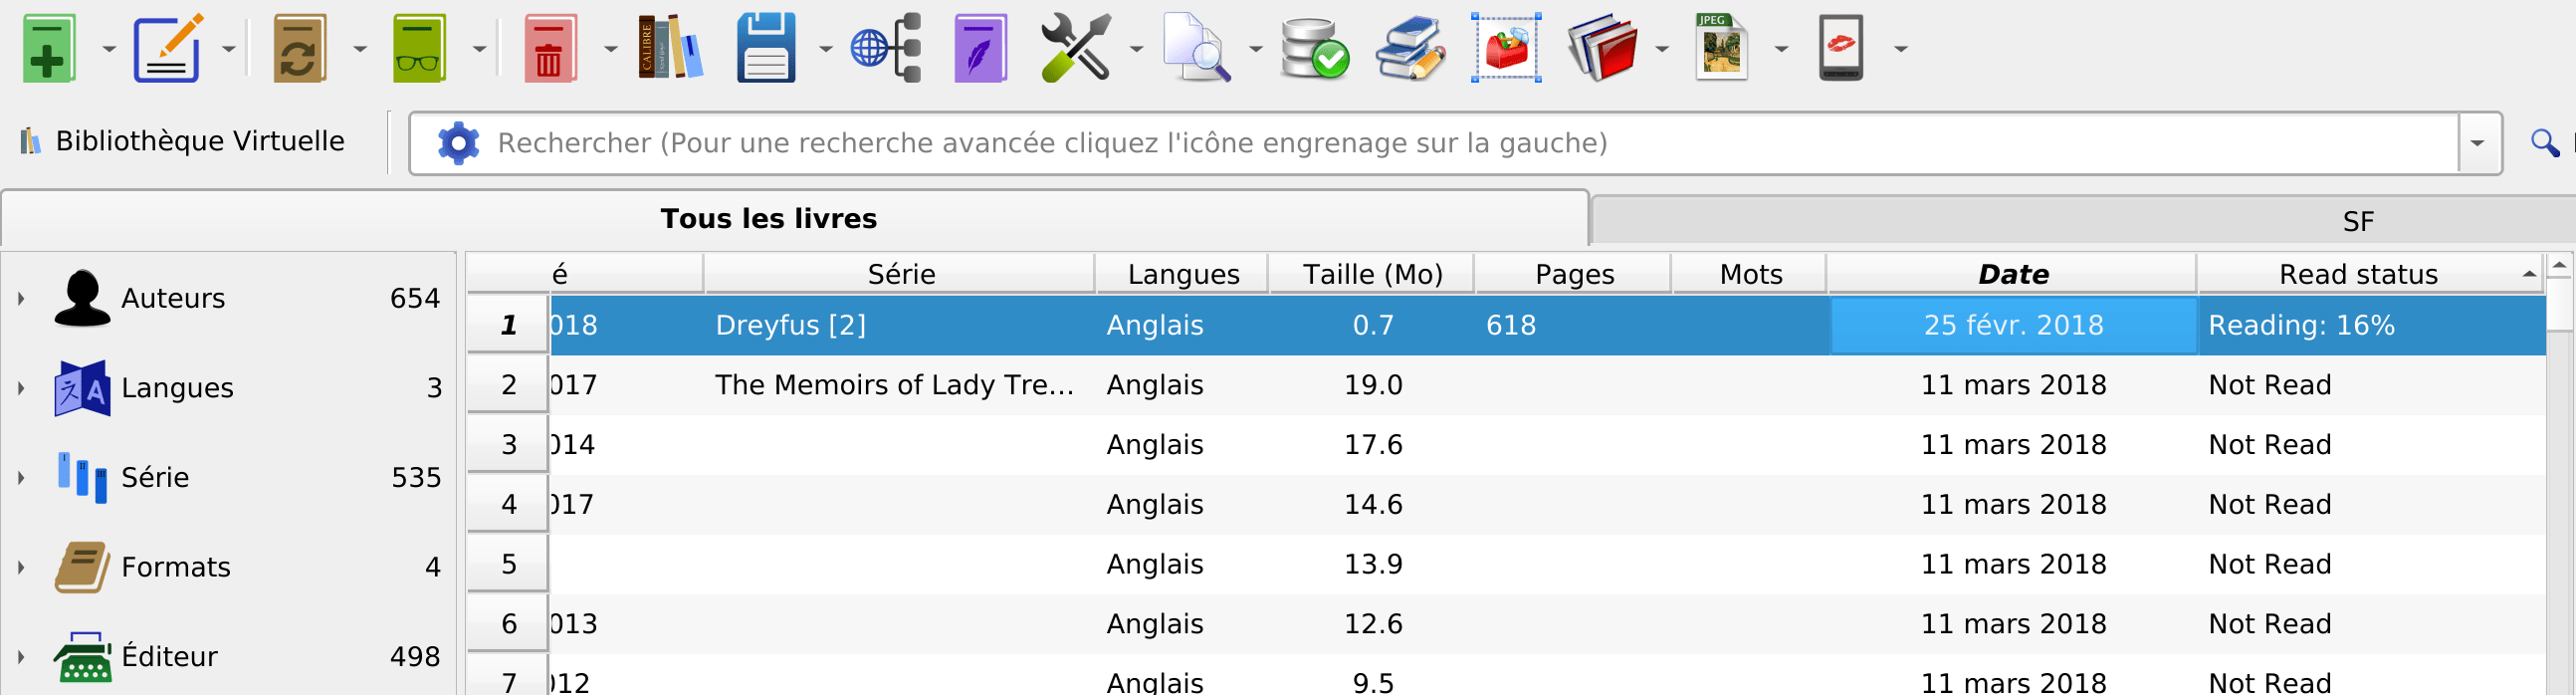Click the magnifier search button
Image resolution: width=2576 pixels, height=695 pixels.
coord(2546,143)
